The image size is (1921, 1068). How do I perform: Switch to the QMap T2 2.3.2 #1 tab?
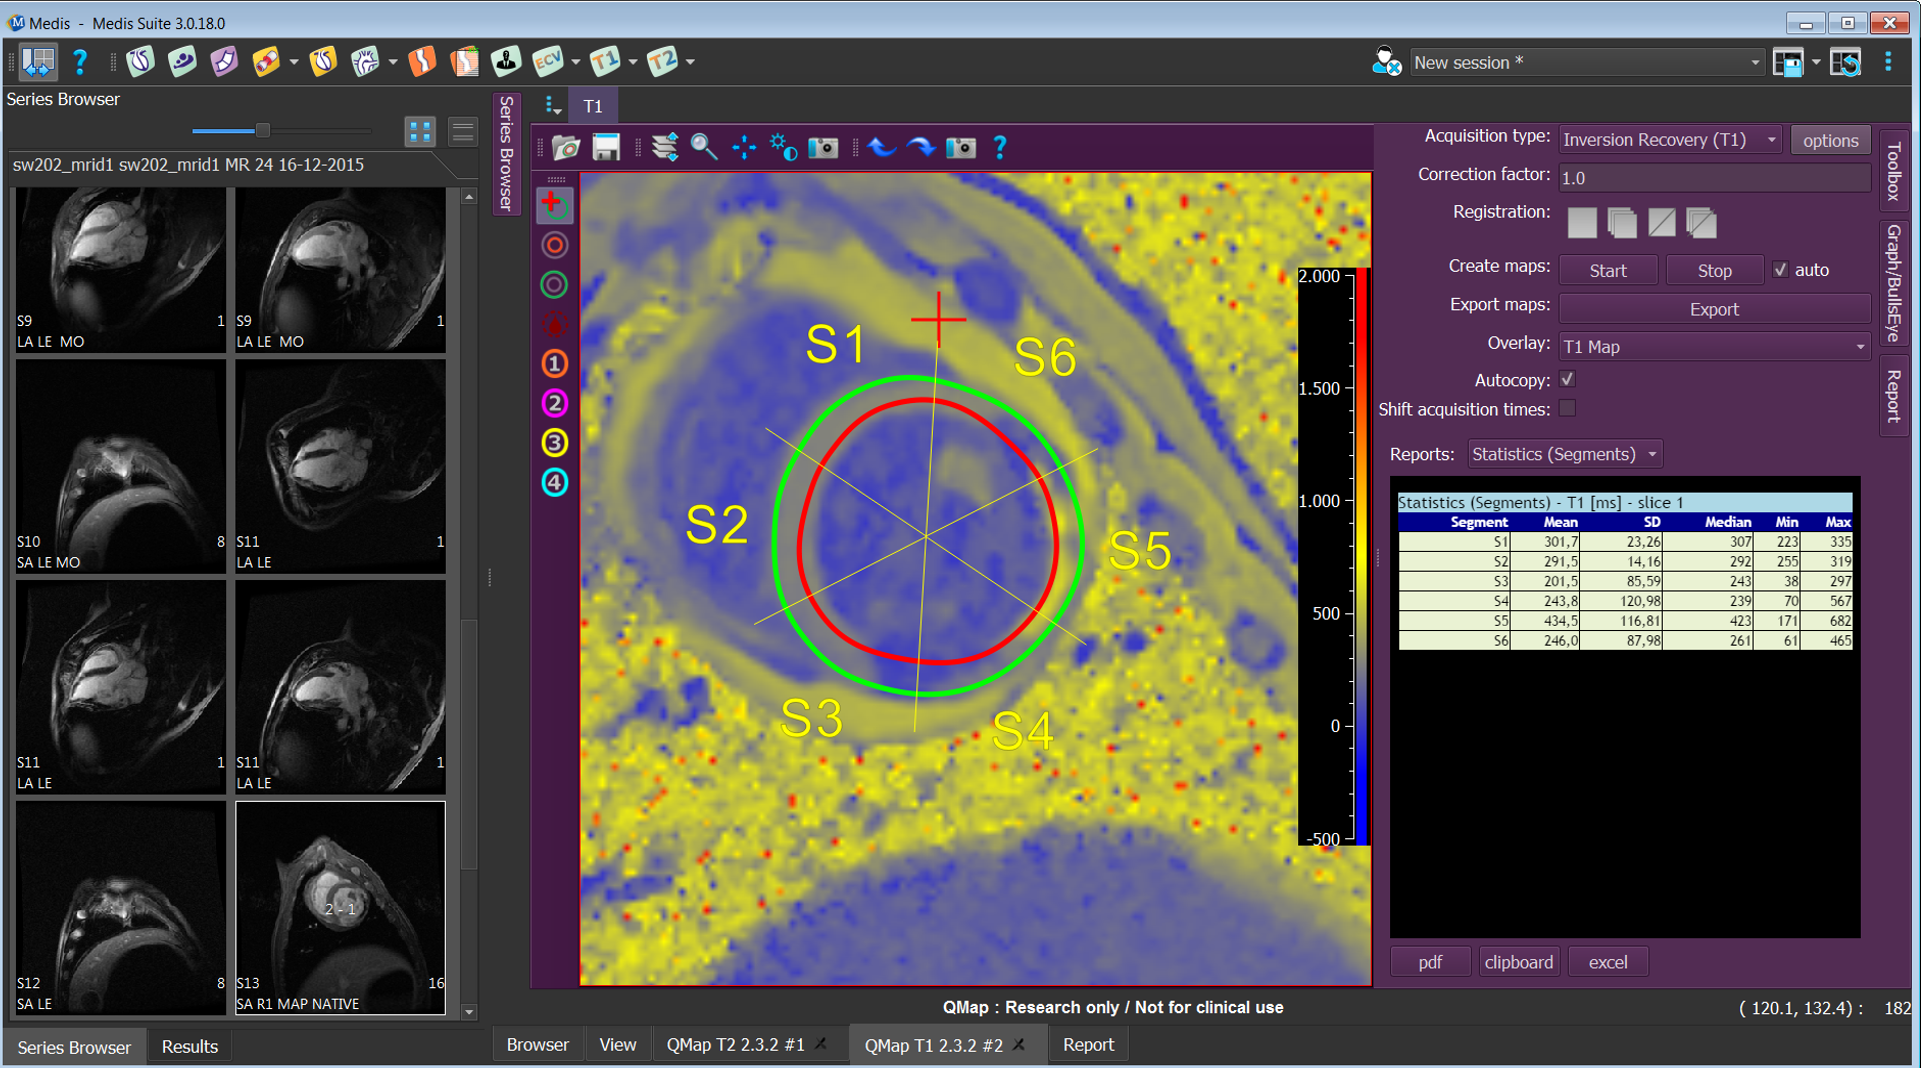735,1044
